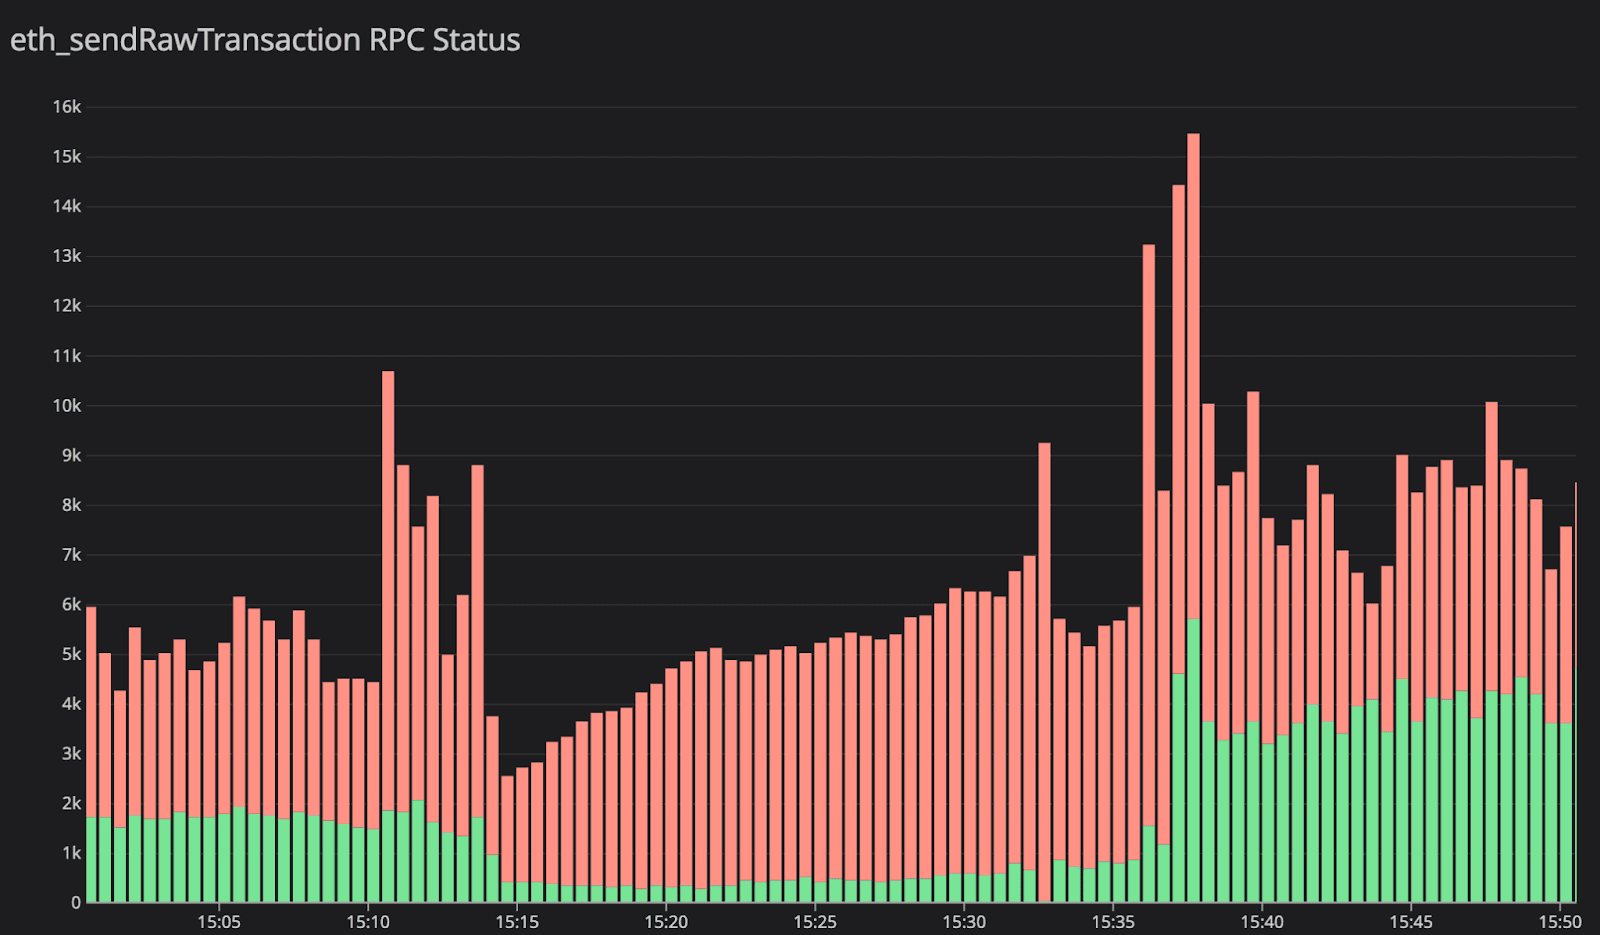
Task: Click the 12k y-axis label
Action: 67,306
